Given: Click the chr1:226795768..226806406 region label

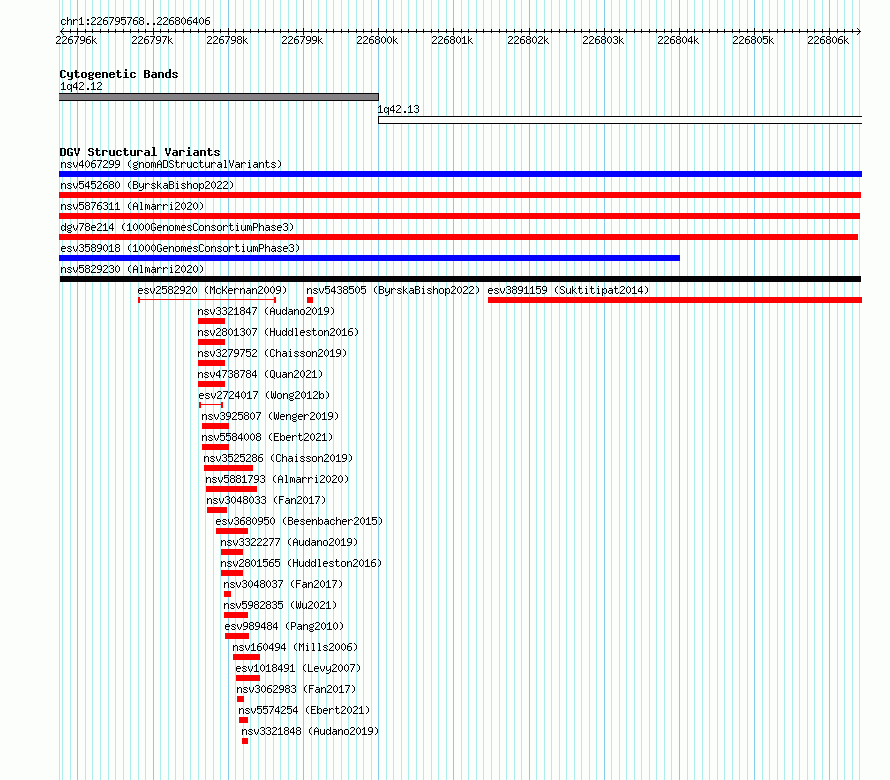Looking at the screenshot, I should (135, 21).
